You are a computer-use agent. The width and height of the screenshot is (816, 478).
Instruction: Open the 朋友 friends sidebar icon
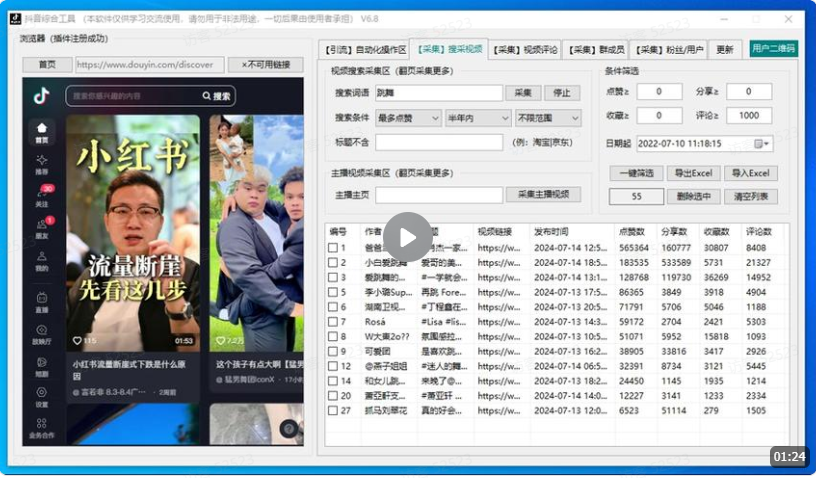point(42,227)
